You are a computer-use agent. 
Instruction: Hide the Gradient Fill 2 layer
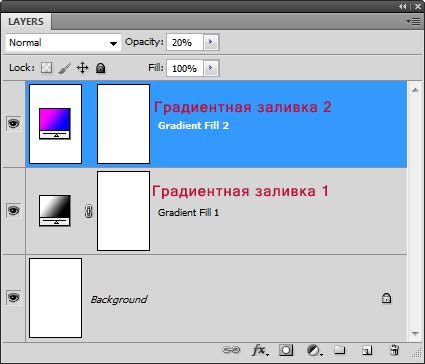pos(14,124)
